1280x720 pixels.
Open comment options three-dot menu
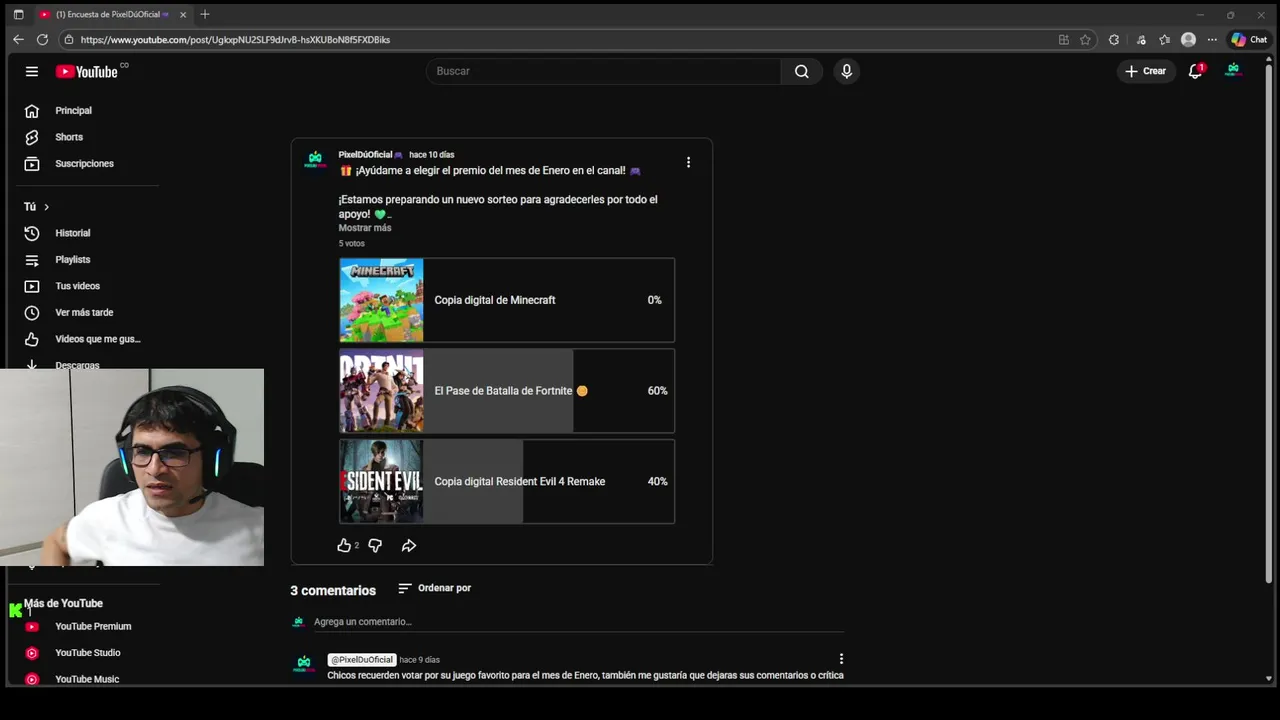[841, 659]
